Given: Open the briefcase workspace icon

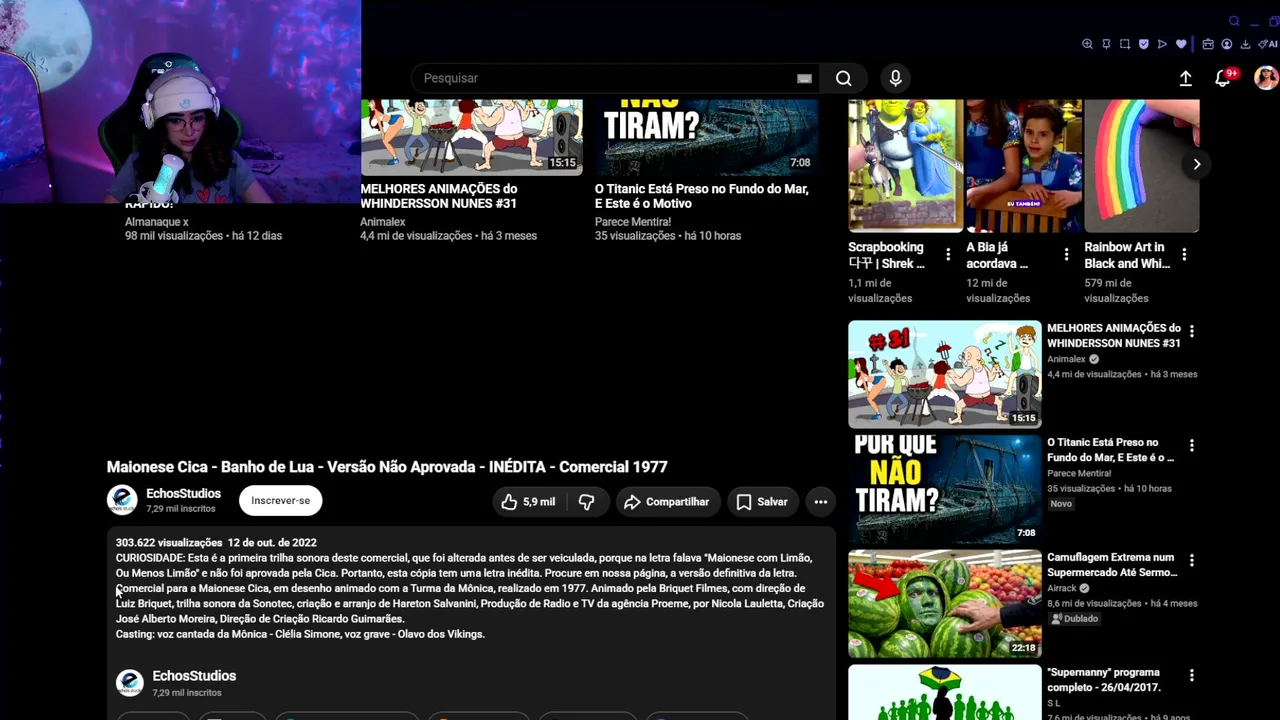Looking at the screenshot, I should tap(1208, 44).
